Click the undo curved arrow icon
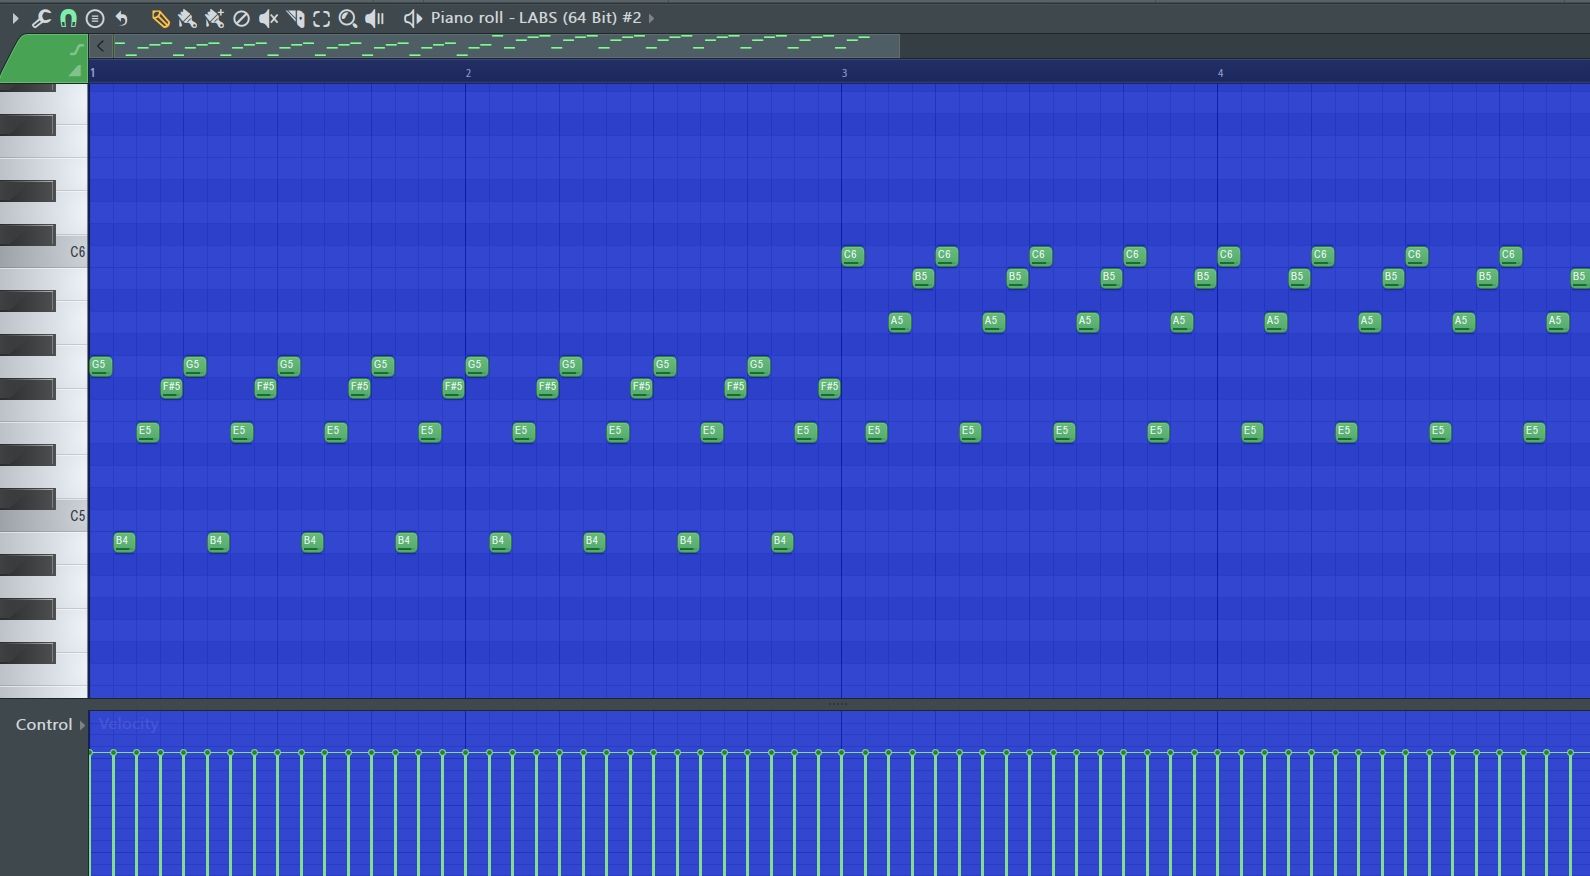Image resolution: width=1590 pixels, height=876 pixels. click(x=122, y=18)
